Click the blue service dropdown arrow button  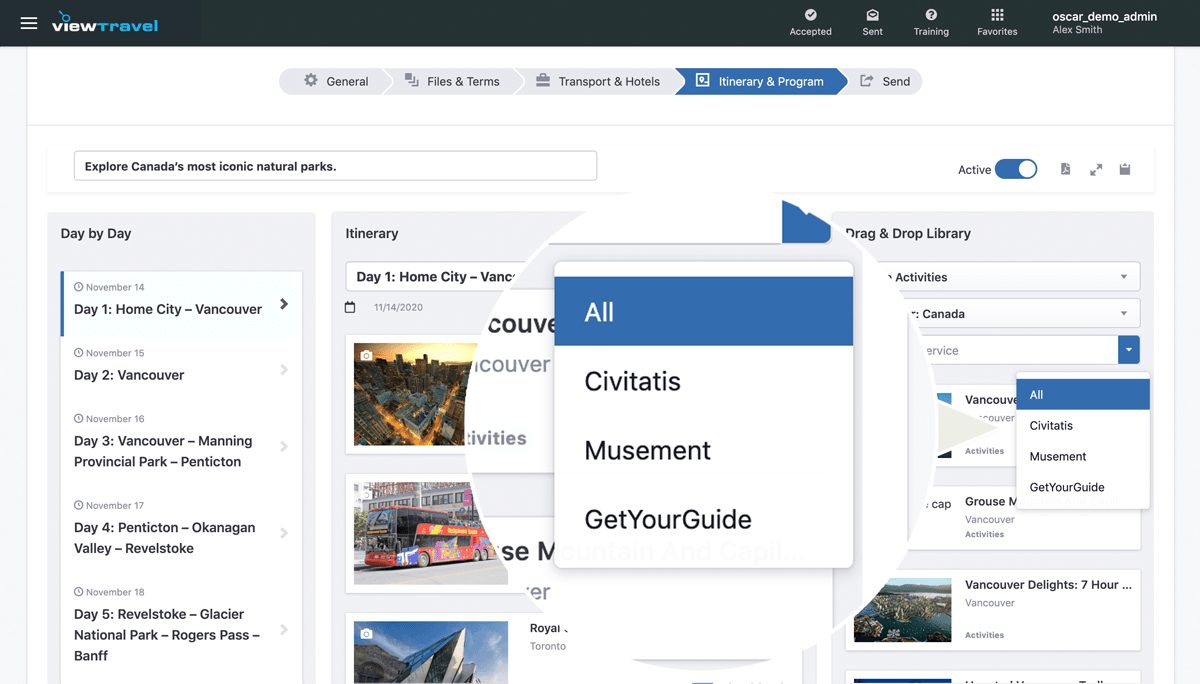click(1129, 350)
